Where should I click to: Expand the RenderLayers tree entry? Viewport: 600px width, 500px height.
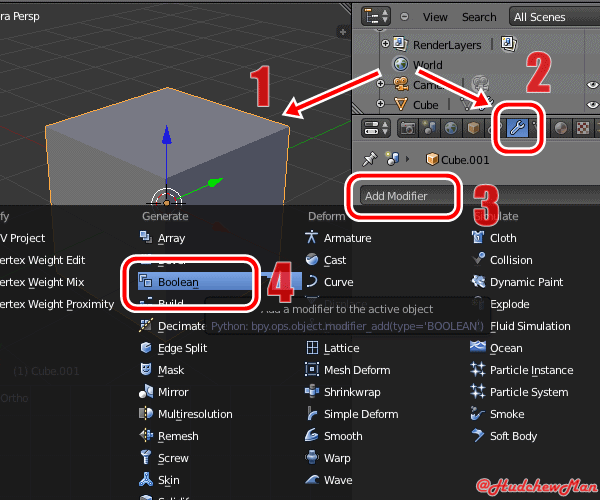click(x=385, y=44)
